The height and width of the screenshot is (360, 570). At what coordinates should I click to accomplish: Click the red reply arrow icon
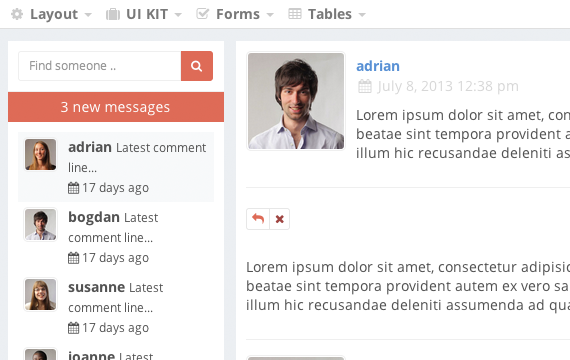[x=258, y=219]
